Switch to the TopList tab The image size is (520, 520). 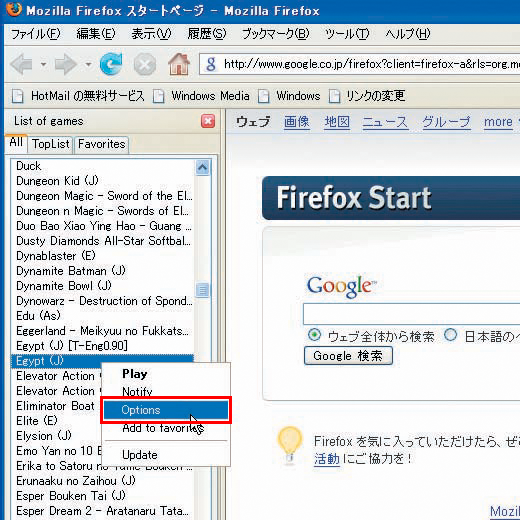coord(51,144)
